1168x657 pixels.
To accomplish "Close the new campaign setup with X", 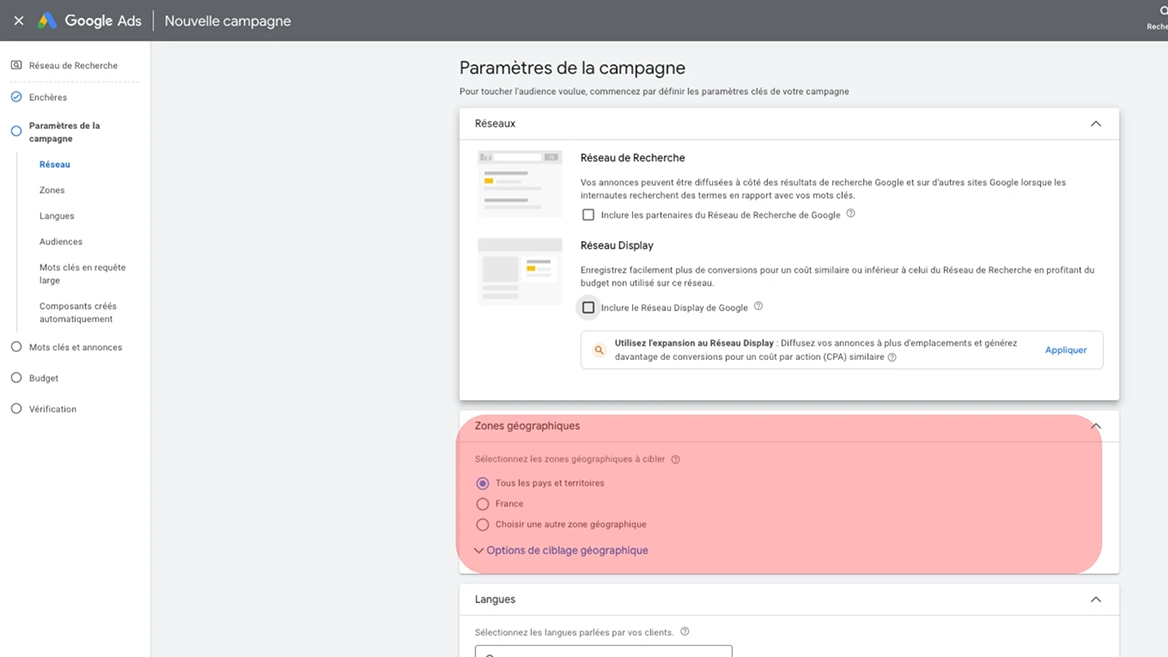I will [19, 21].
